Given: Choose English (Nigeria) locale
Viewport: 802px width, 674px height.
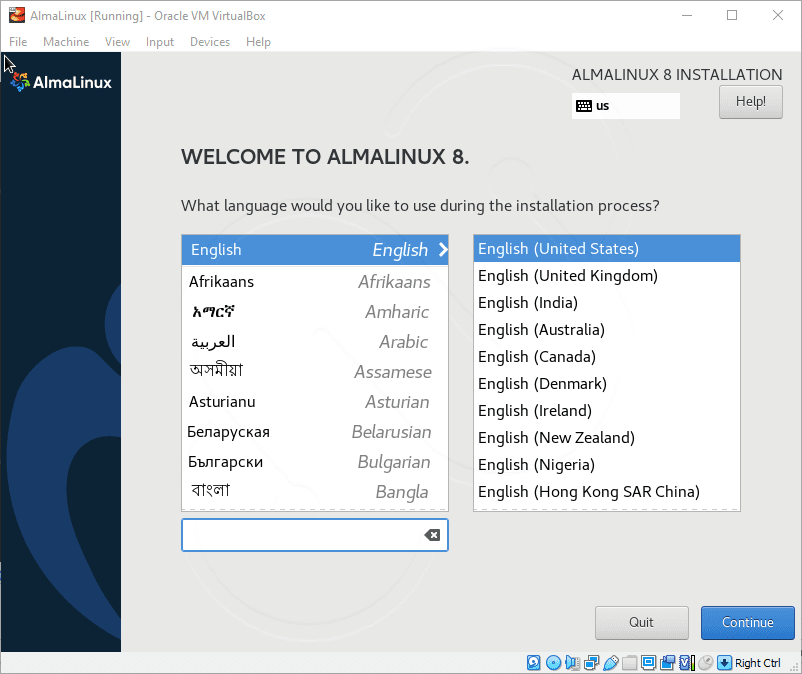Looking at the screenshot, I should click(607, 465).
